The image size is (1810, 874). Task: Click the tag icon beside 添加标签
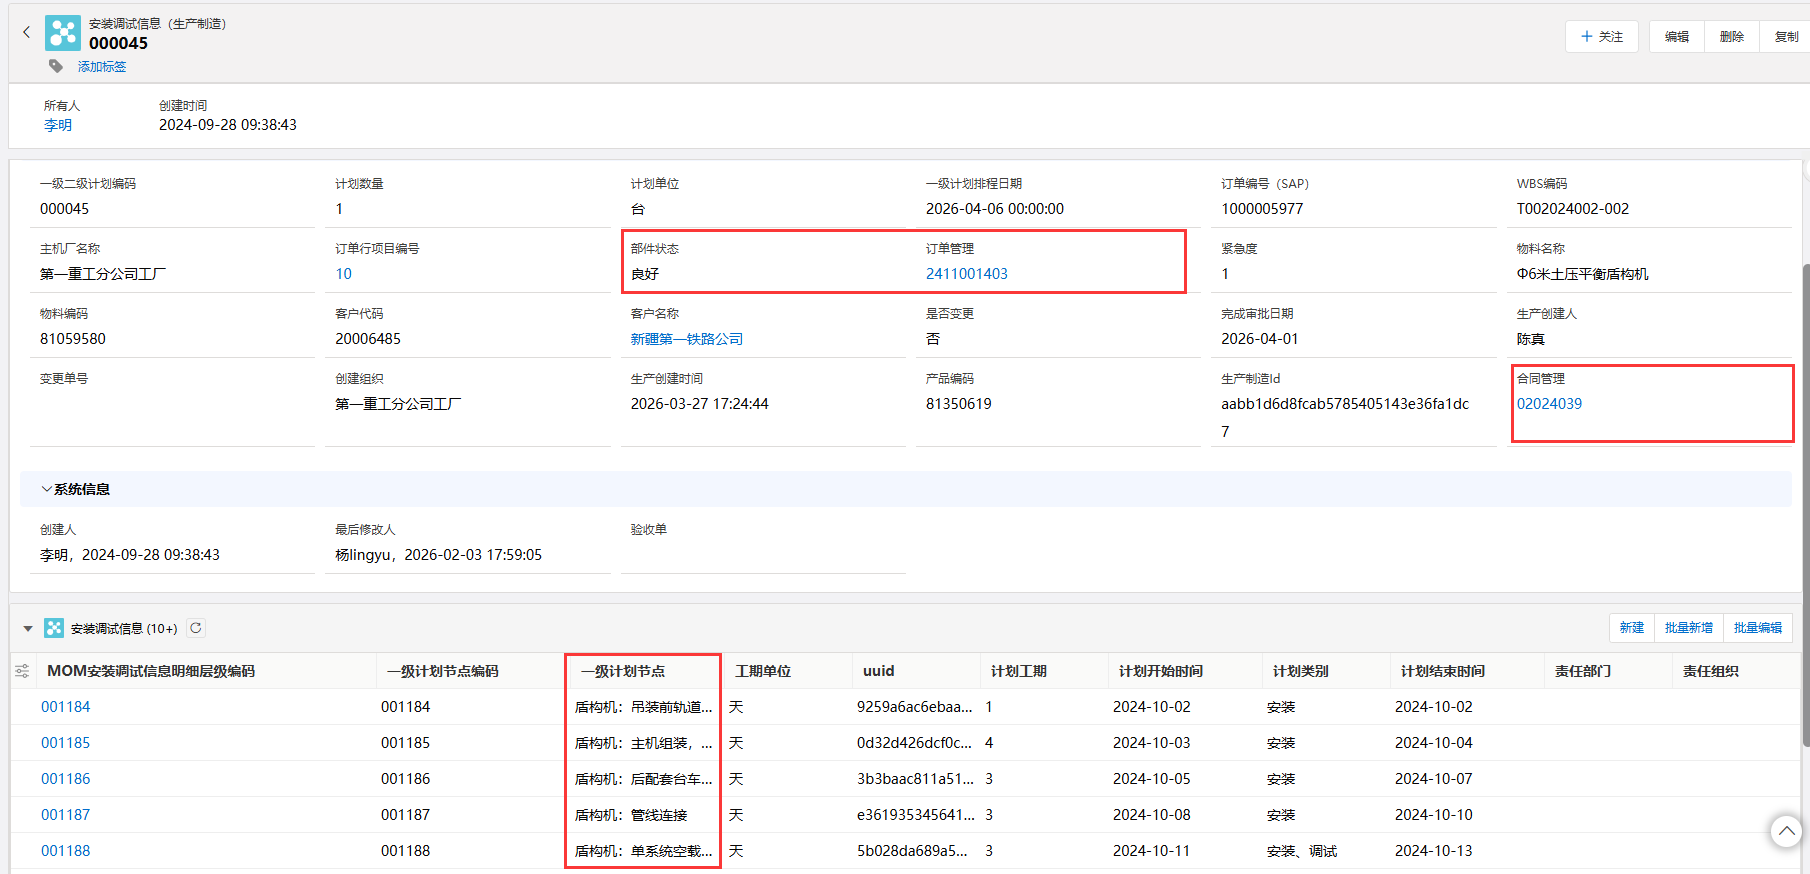(56, 66)
